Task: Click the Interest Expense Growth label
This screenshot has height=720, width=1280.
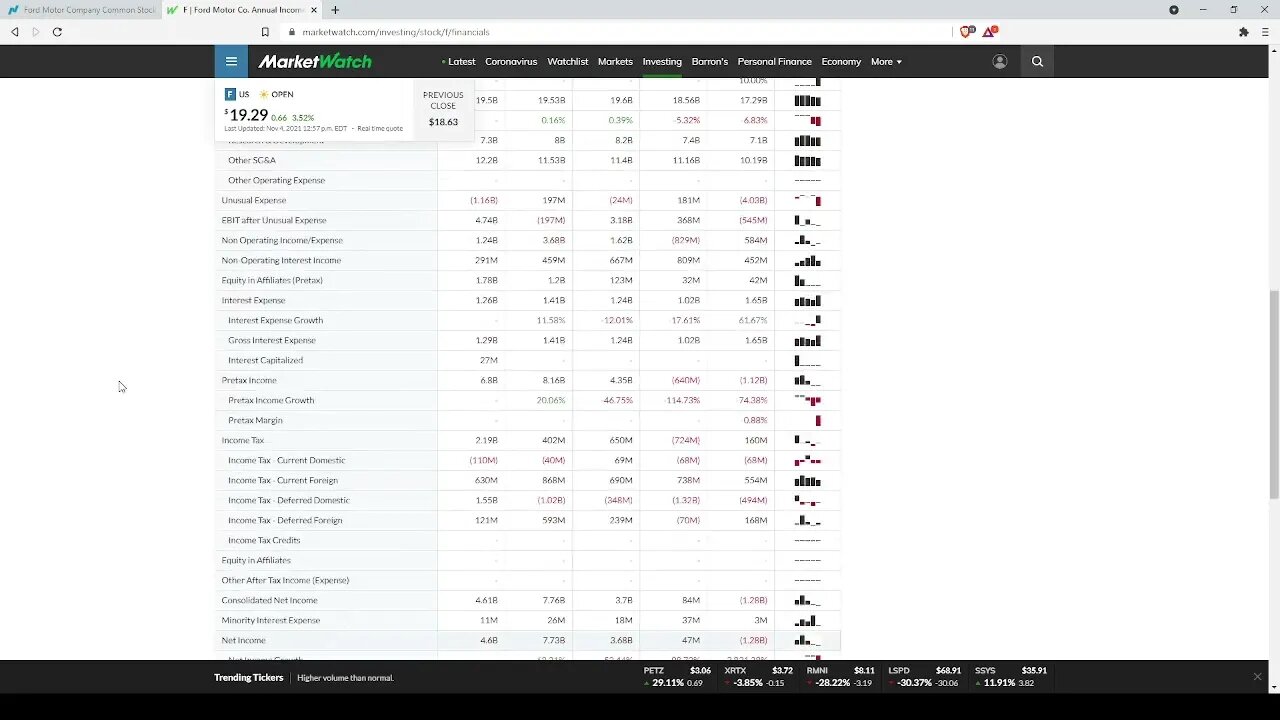Action: (x=275, y=320)
